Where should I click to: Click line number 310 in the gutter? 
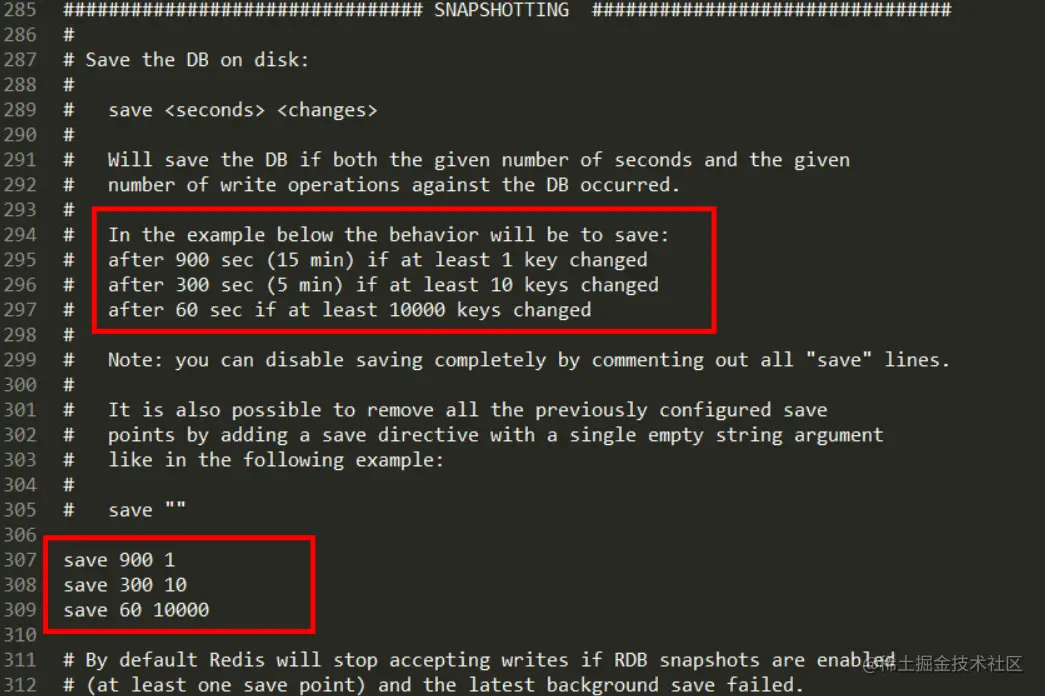click(x=20, y=635)
